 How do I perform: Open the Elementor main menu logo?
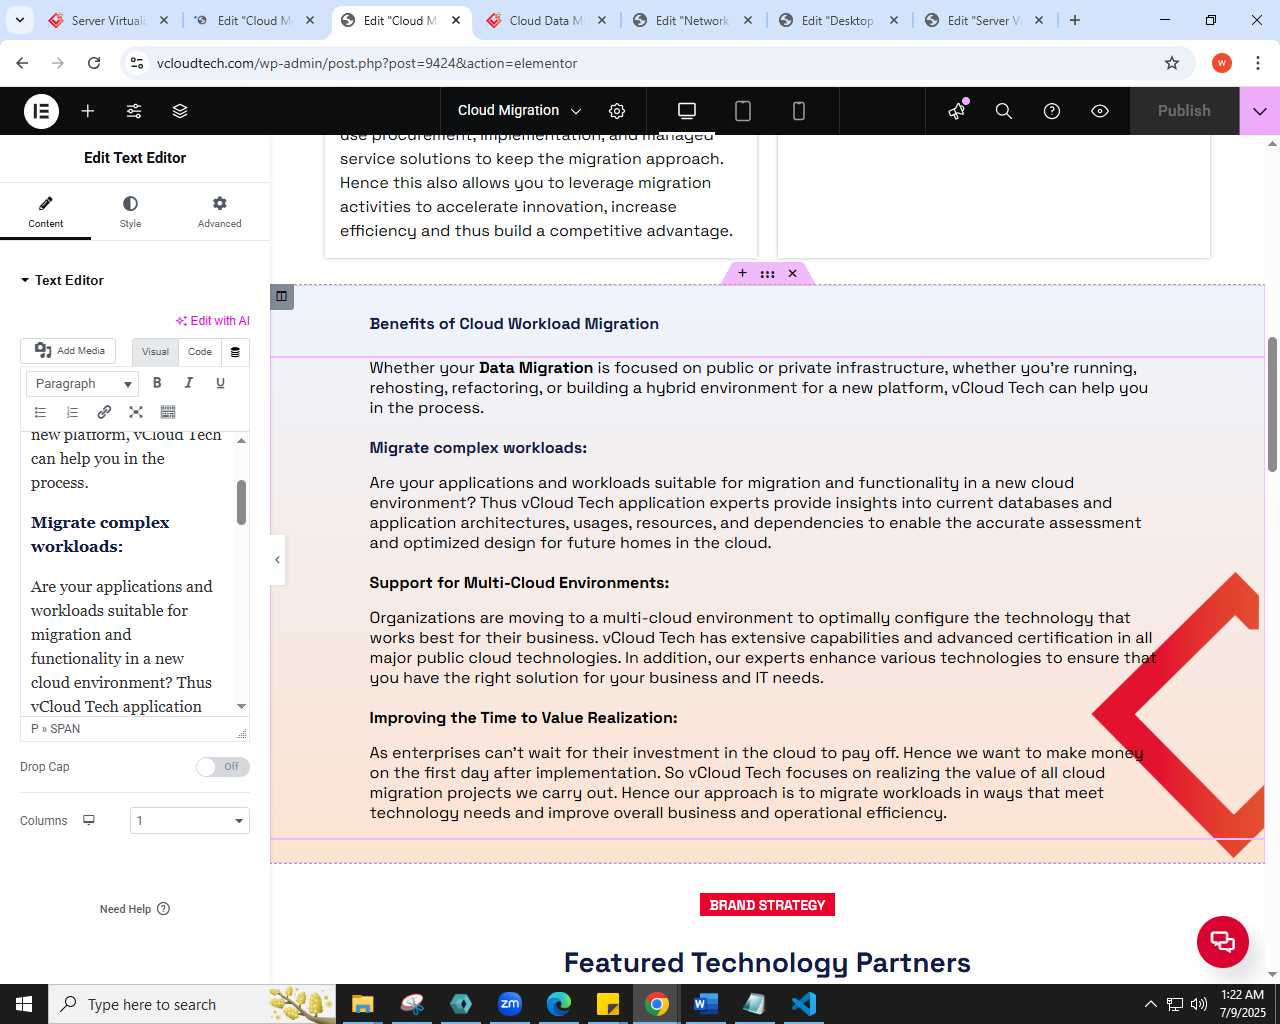(41, 111)
